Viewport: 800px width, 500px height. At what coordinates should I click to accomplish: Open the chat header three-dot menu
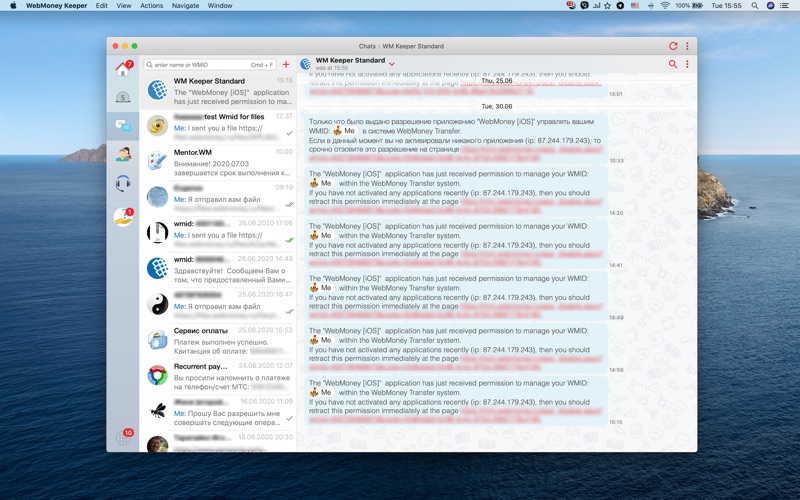pos(687,64)
